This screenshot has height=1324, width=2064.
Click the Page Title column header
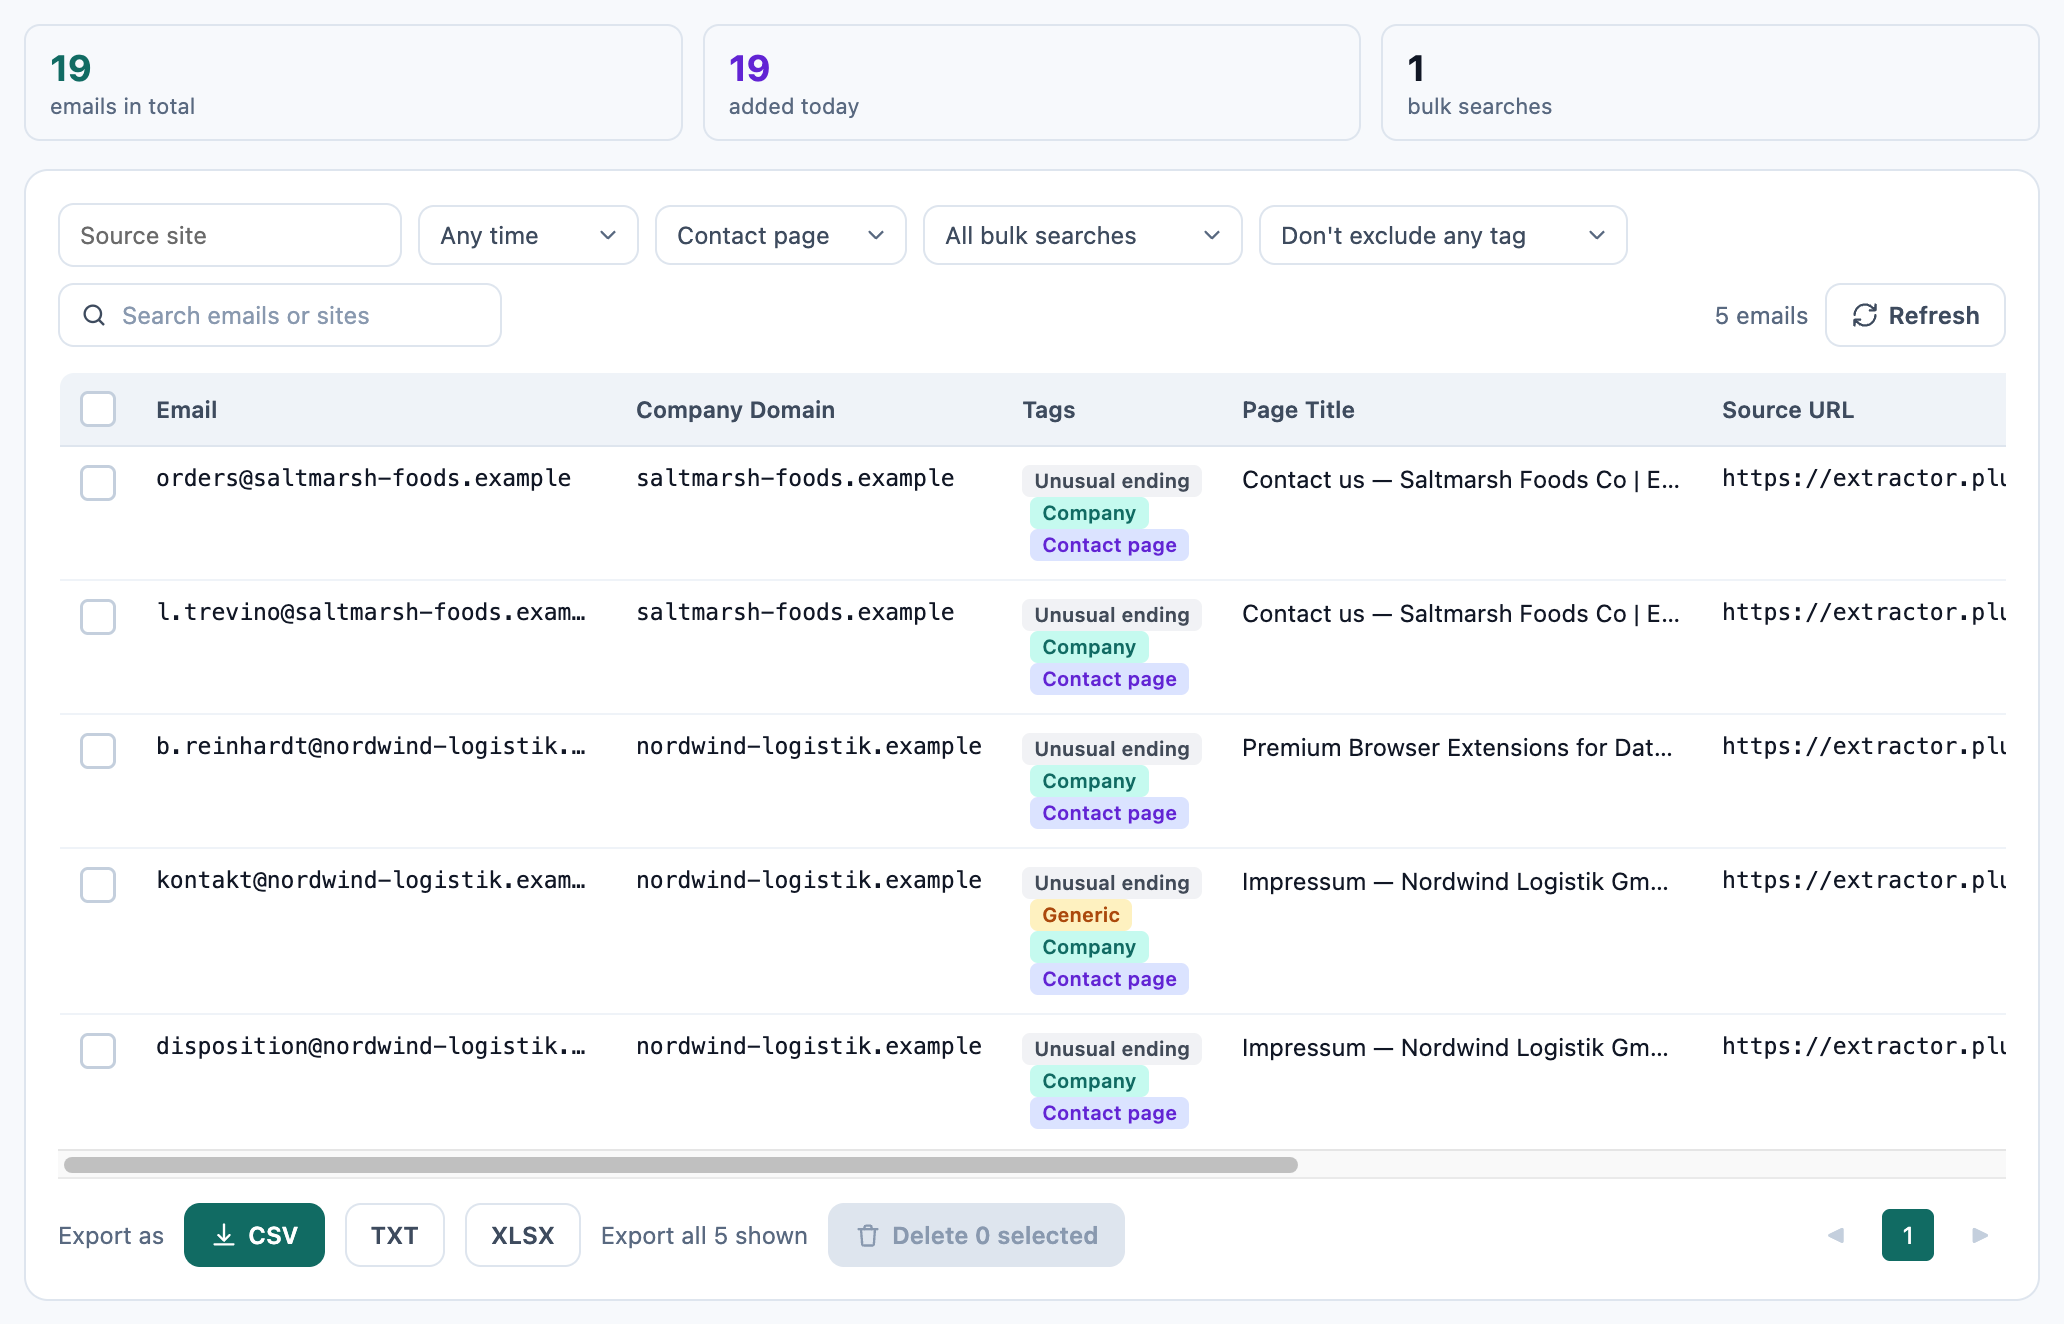(x=1298, y=410)
